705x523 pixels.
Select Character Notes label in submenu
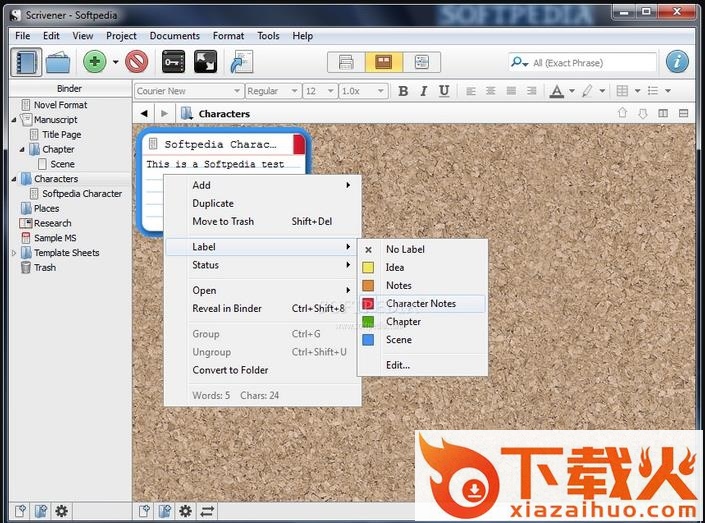[420, 303]
